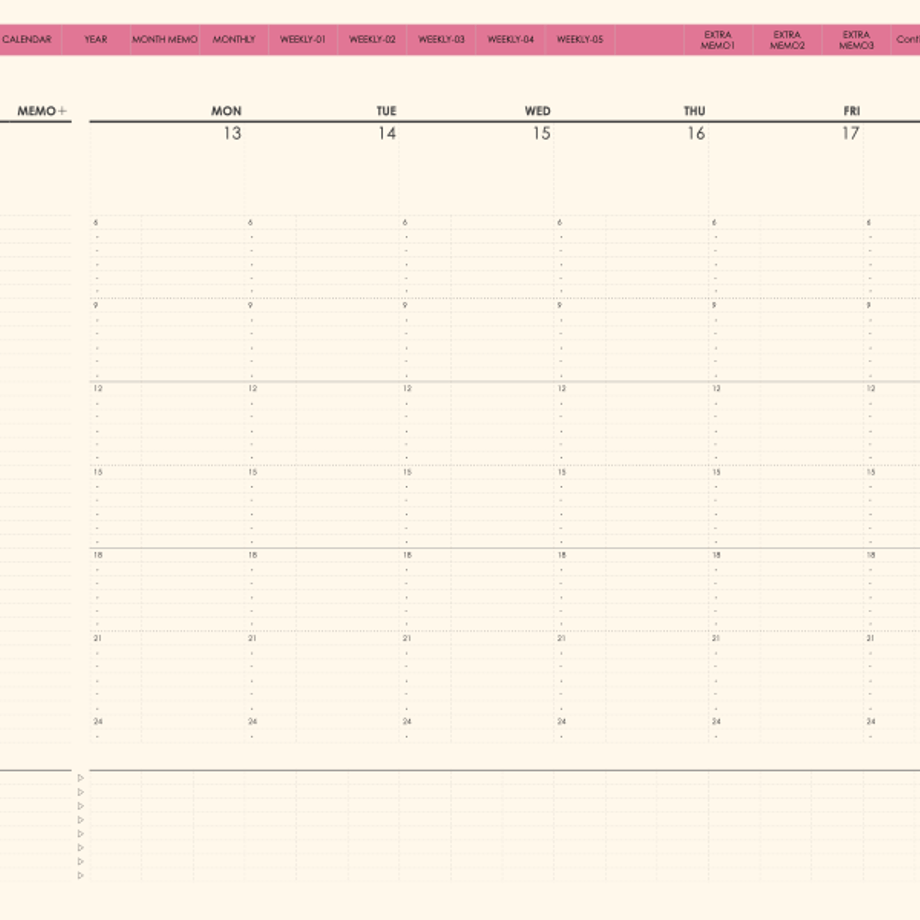Select date 14 under TUE

tap(387, 133)
